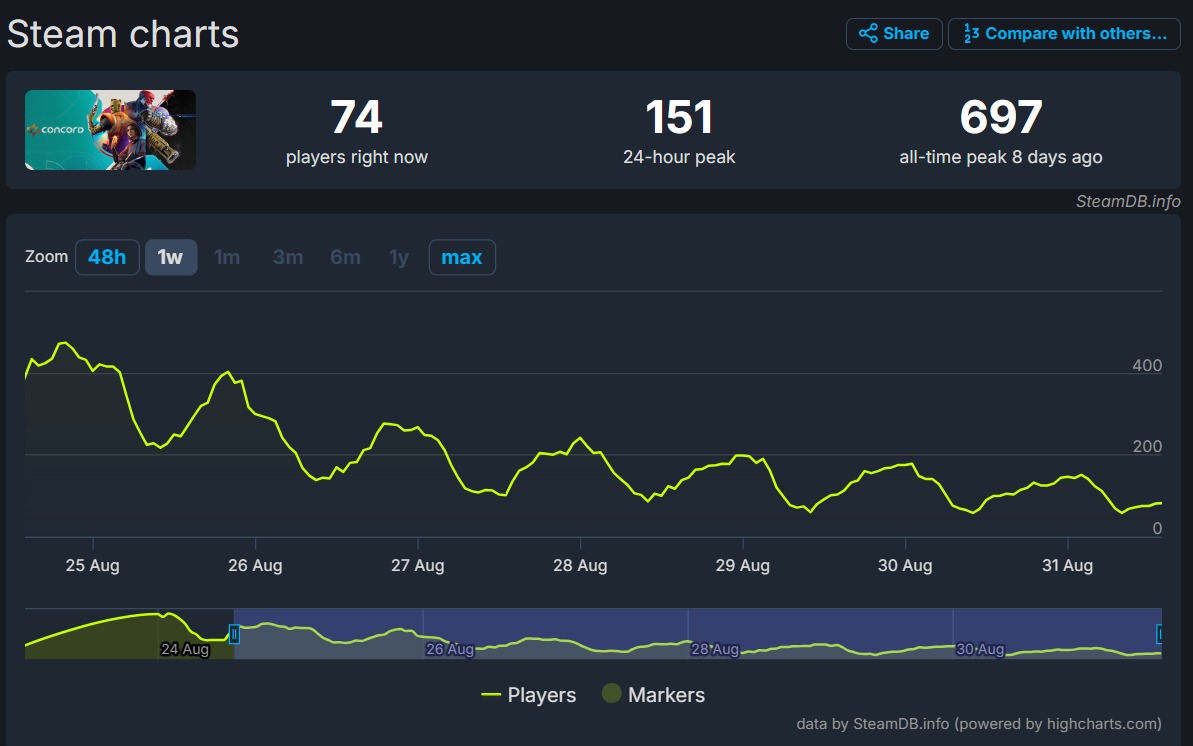Click the right navigator range handle
This screenshot has width=1193, height=746.
click(x=1159, y=633)
